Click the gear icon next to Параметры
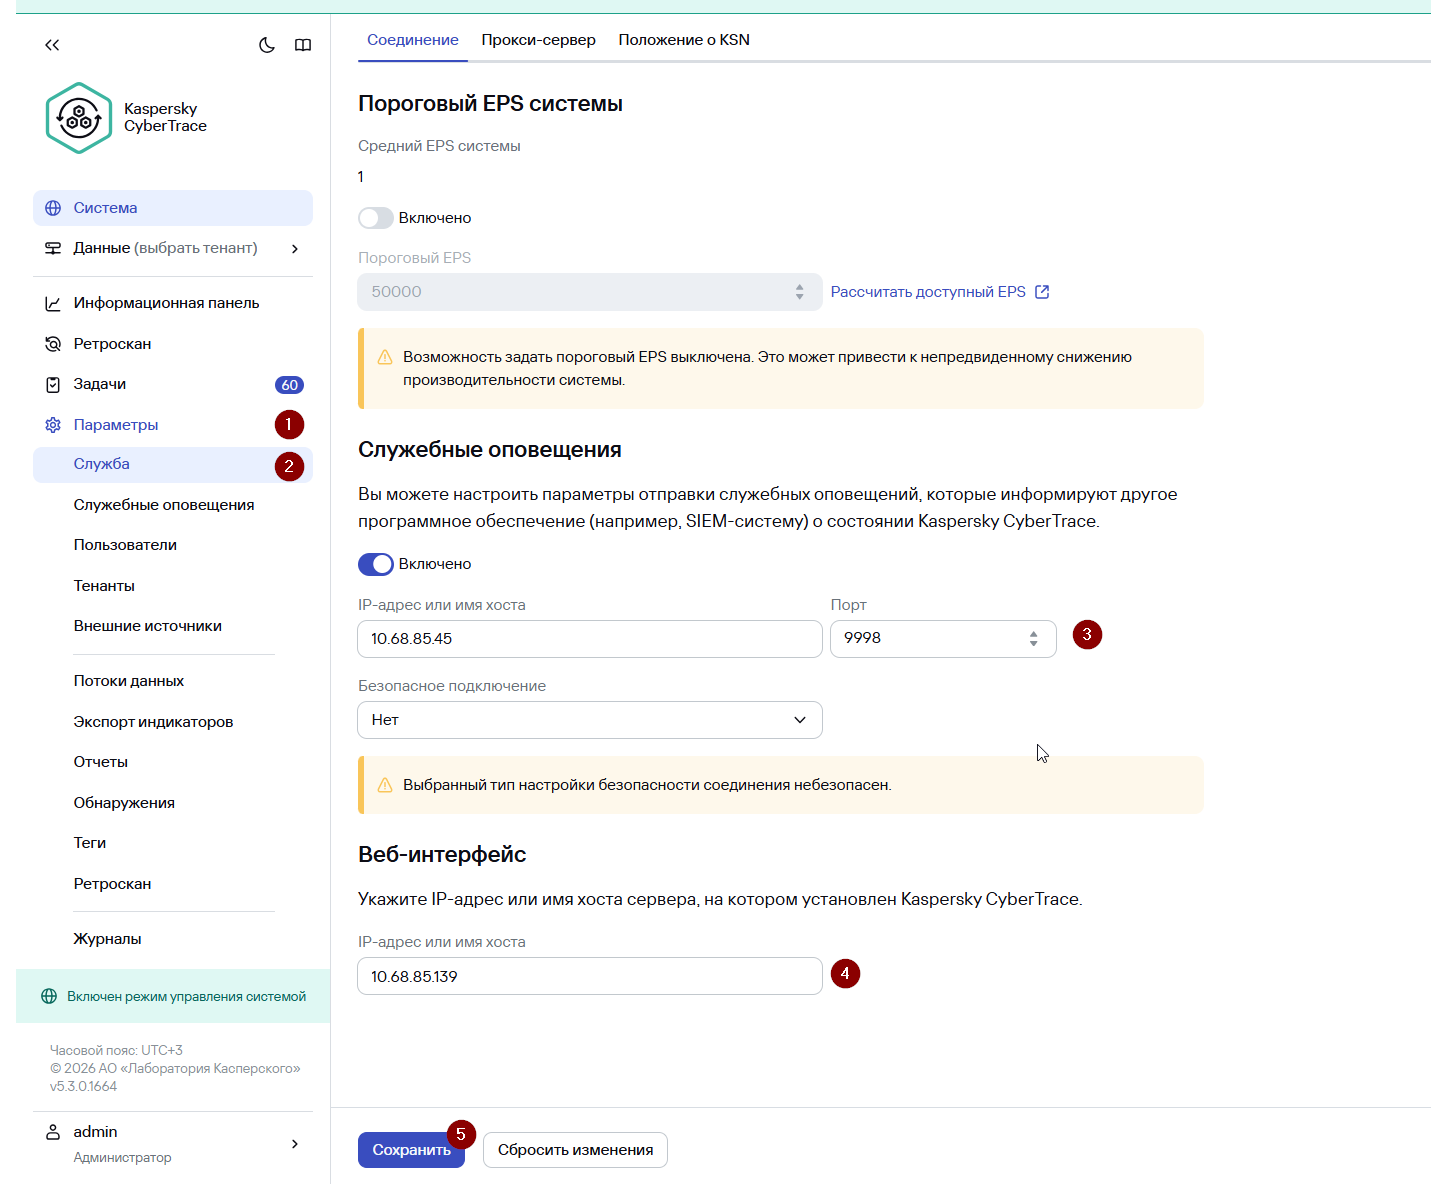The width and height of the screenshot is (1431, 1184). pos(53,425)
